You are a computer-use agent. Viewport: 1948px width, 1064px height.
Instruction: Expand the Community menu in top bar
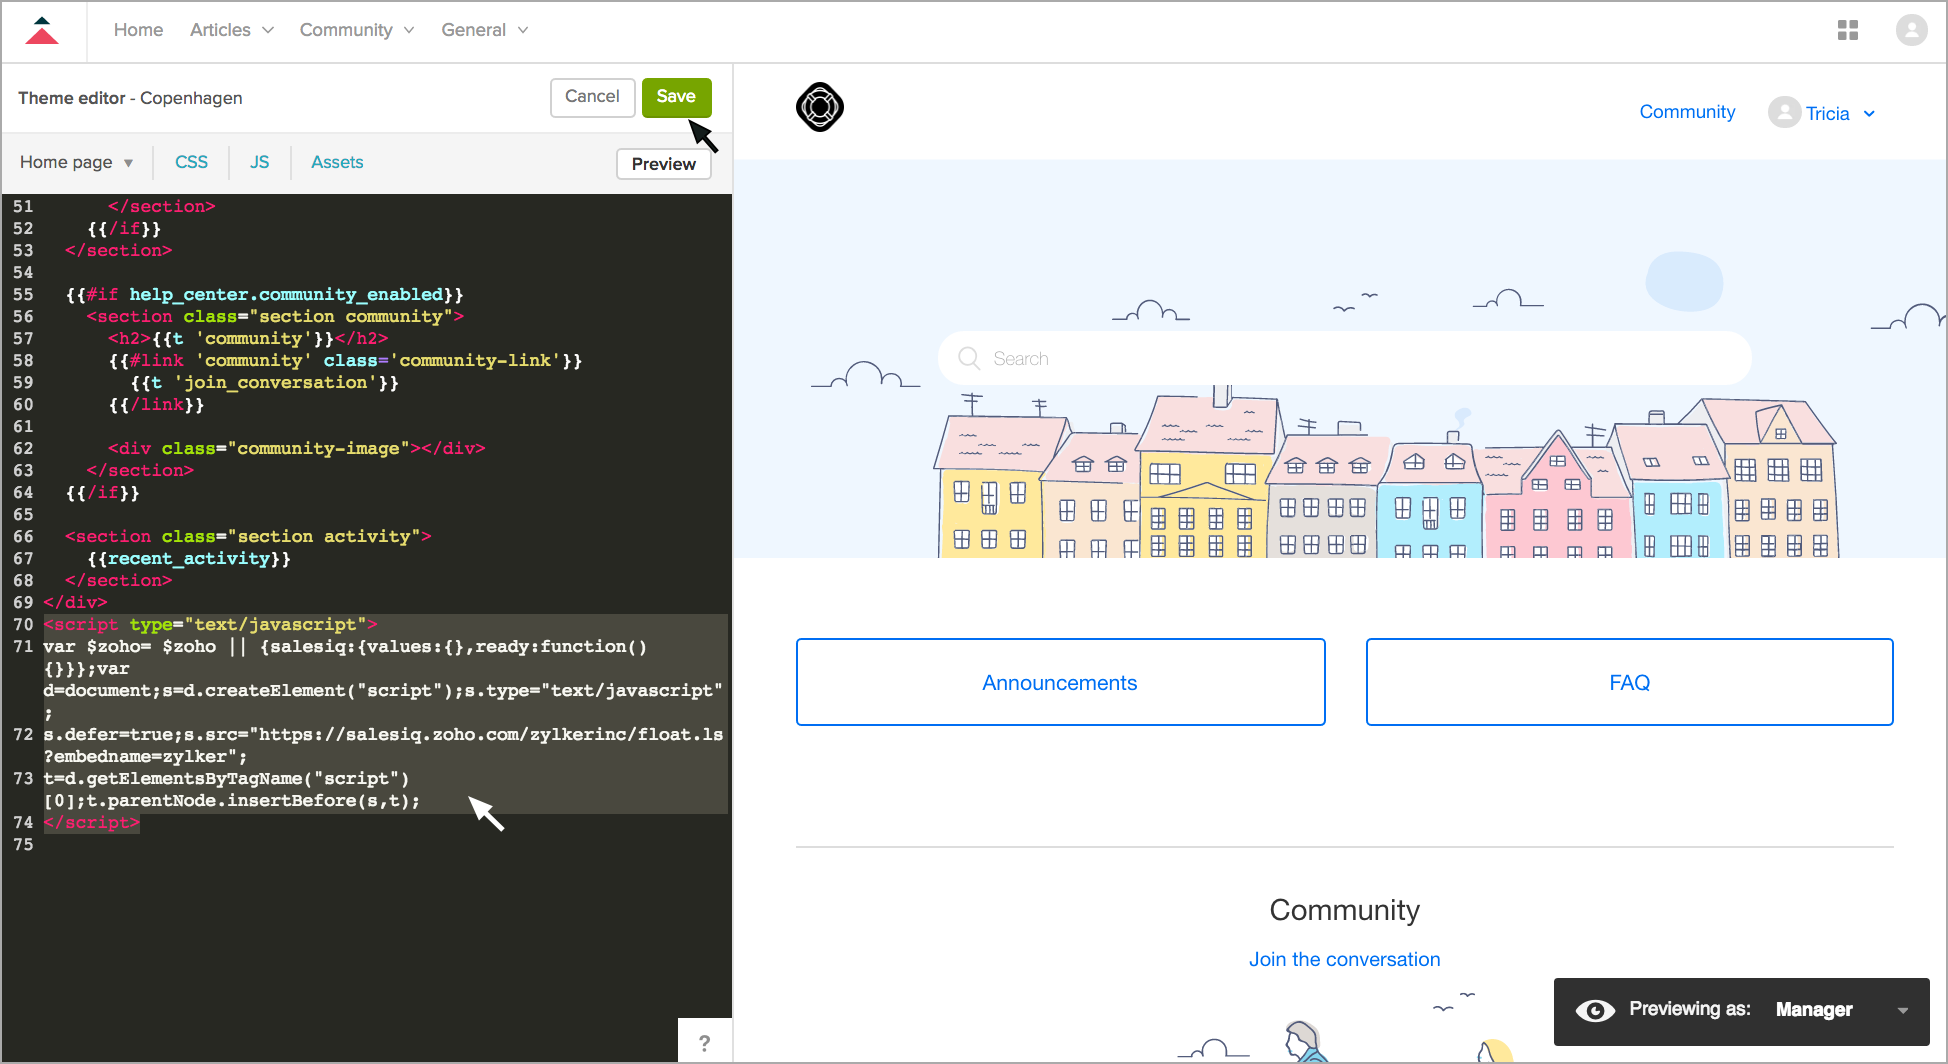click(x=357, y=30)
